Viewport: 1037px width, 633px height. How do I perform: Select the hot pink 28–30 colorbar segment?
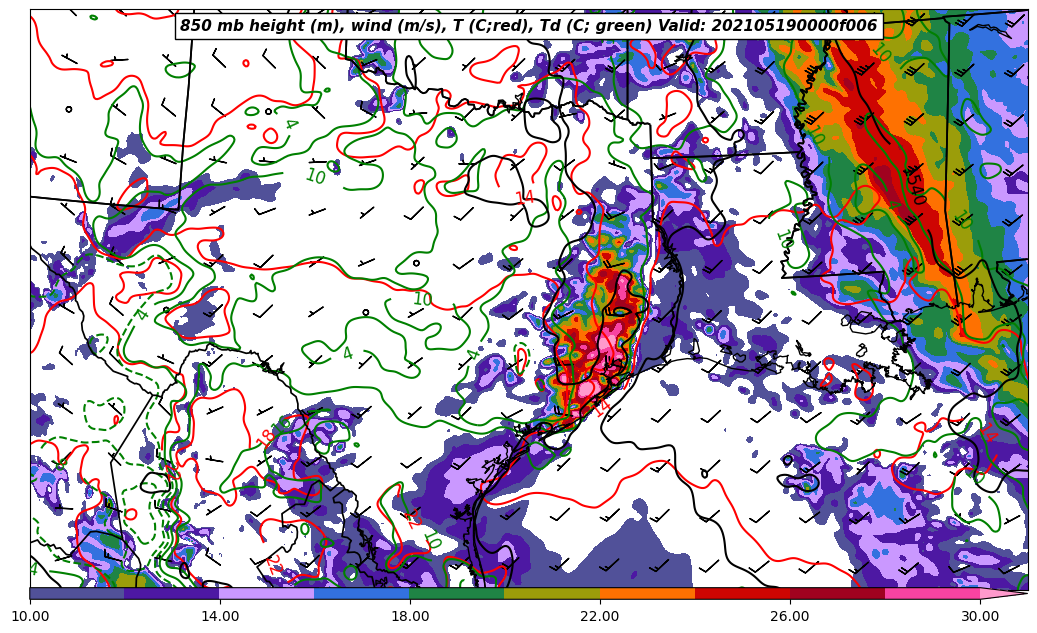(x=931, y=594)
